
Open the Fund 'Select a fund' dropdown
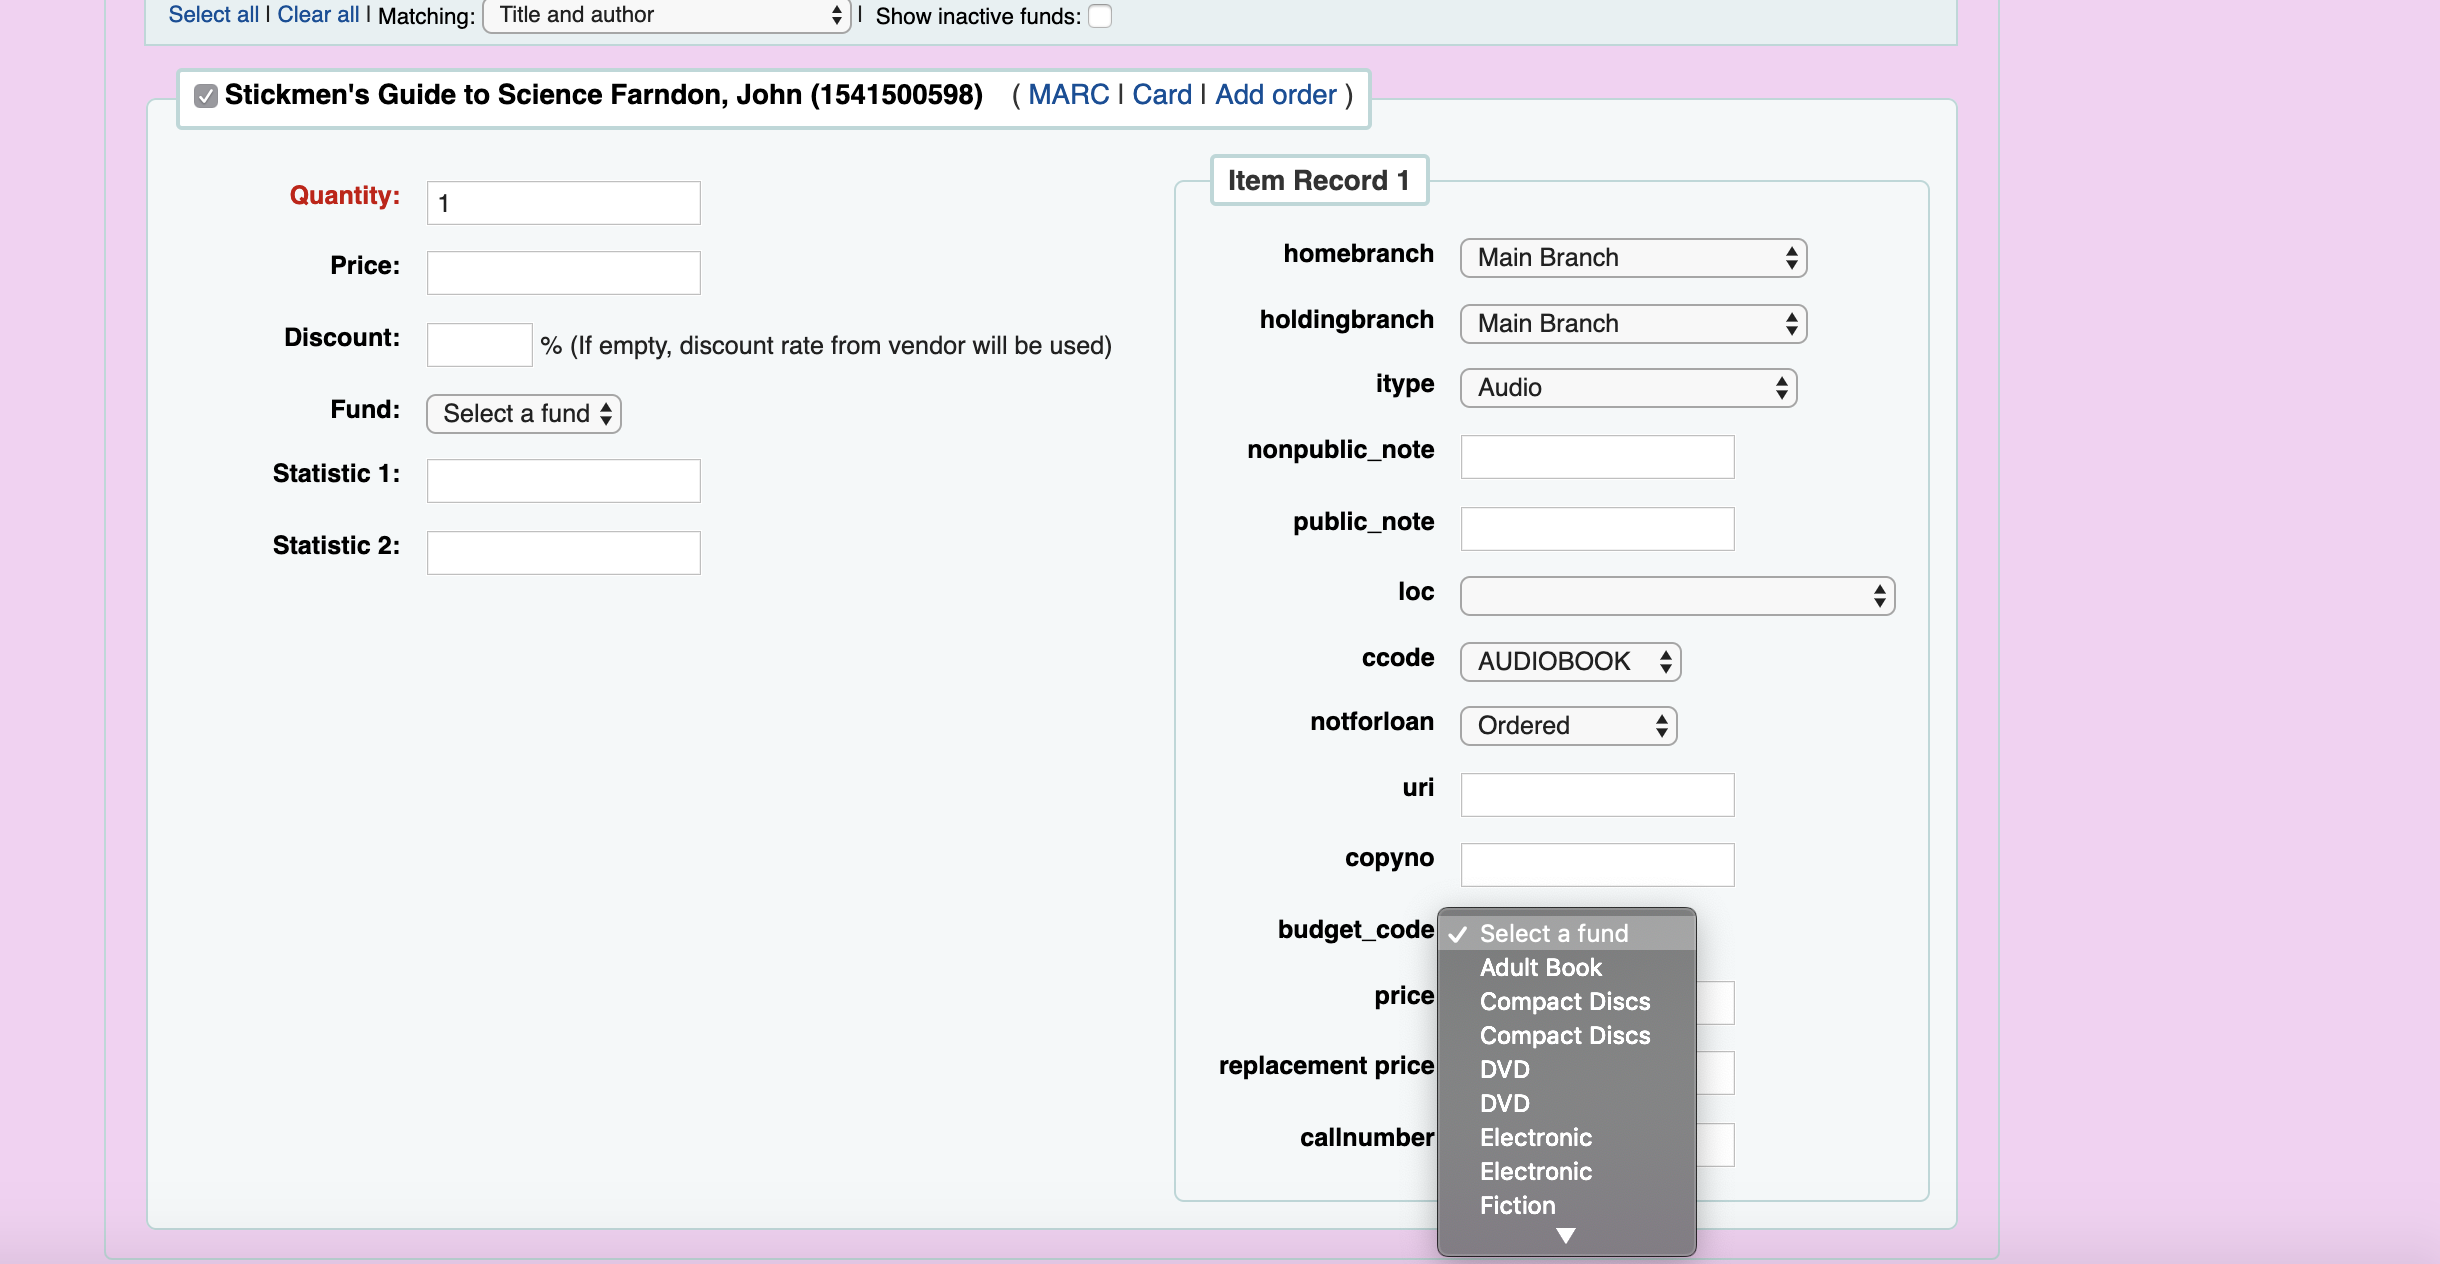point(523,413)
